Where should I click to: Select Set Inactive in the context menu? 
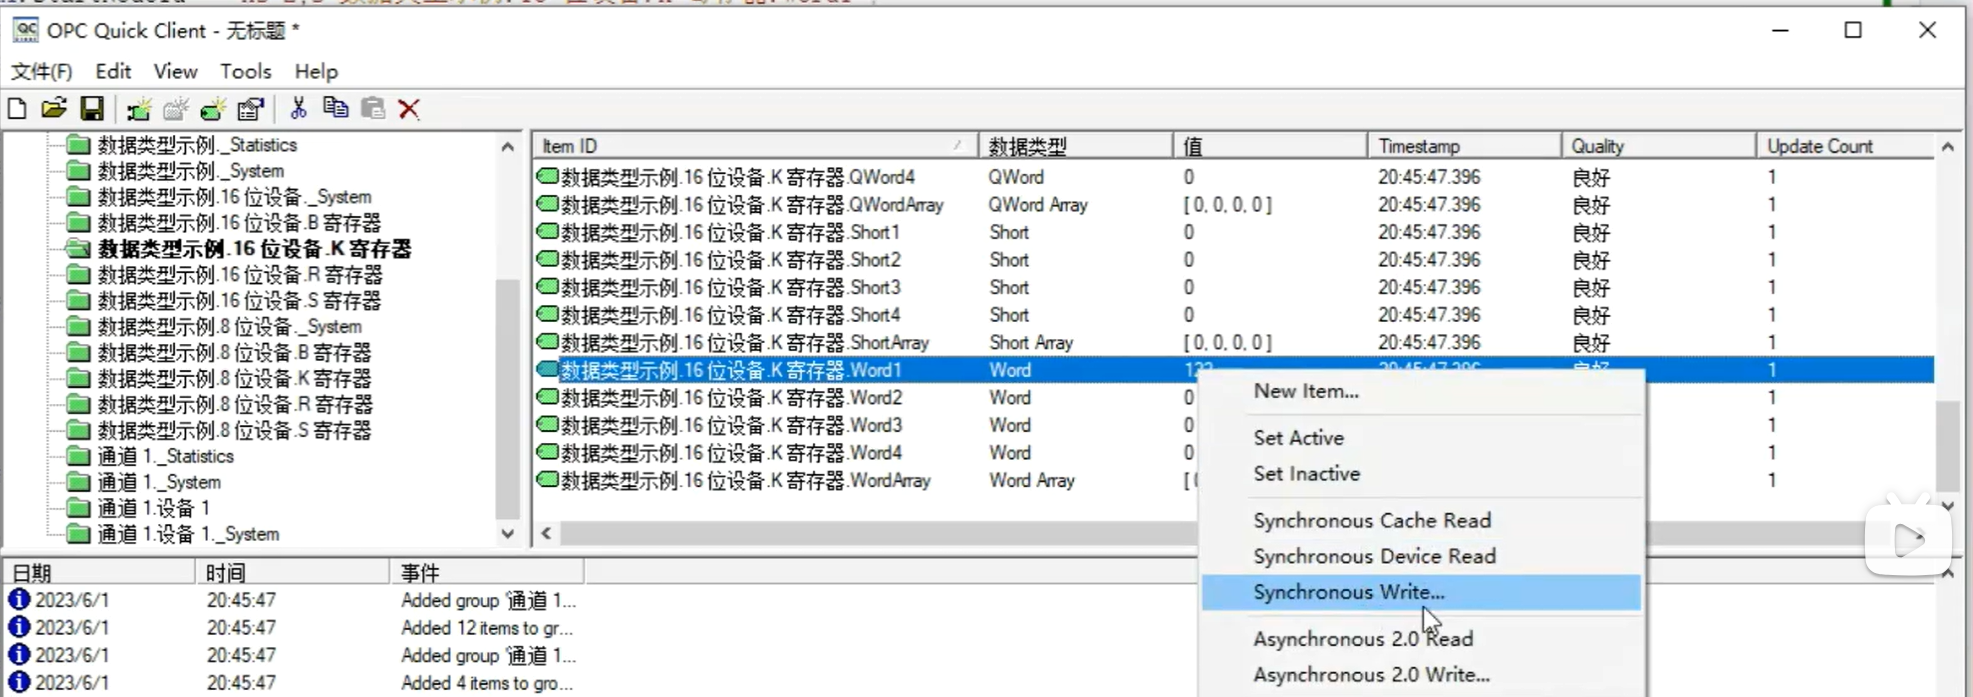pos(1306,474)
